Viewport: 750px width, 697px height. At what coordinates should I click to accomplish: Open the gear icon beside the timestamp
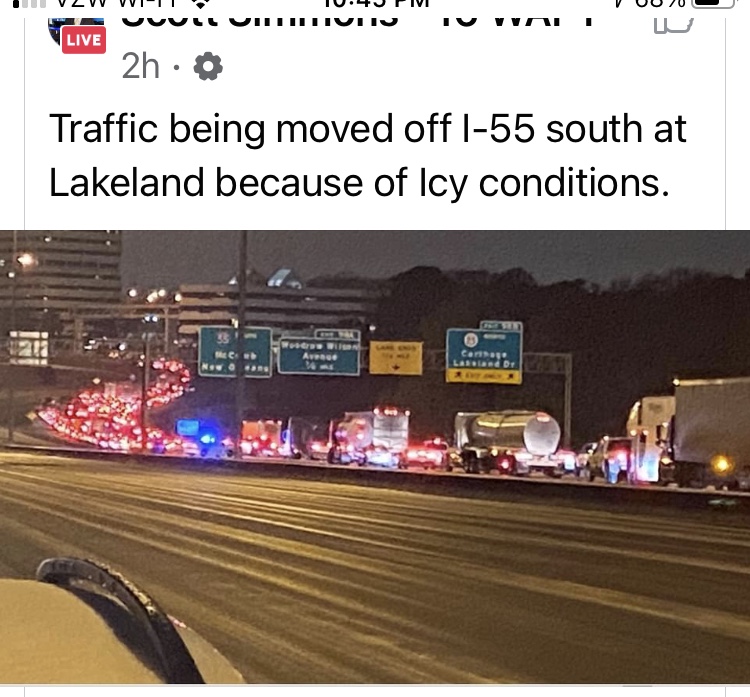click(x=208, y=66)
